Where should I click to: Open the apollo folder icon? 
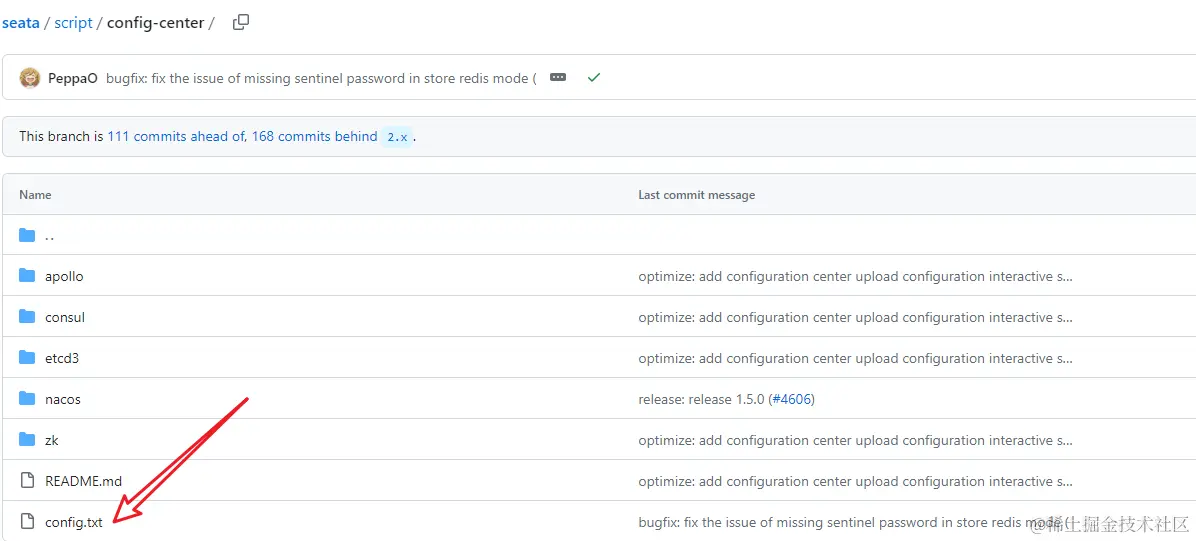[x=27, y=276]
